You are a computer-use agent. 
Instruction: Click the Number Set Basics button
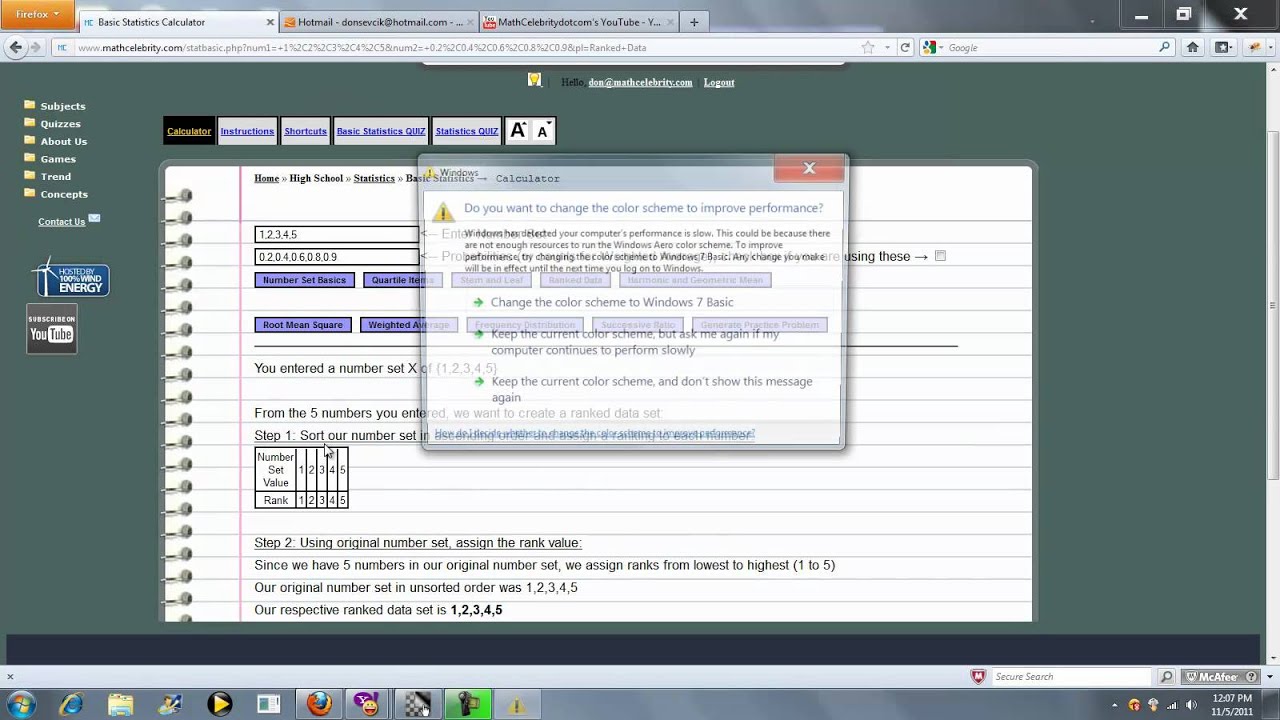304,280
